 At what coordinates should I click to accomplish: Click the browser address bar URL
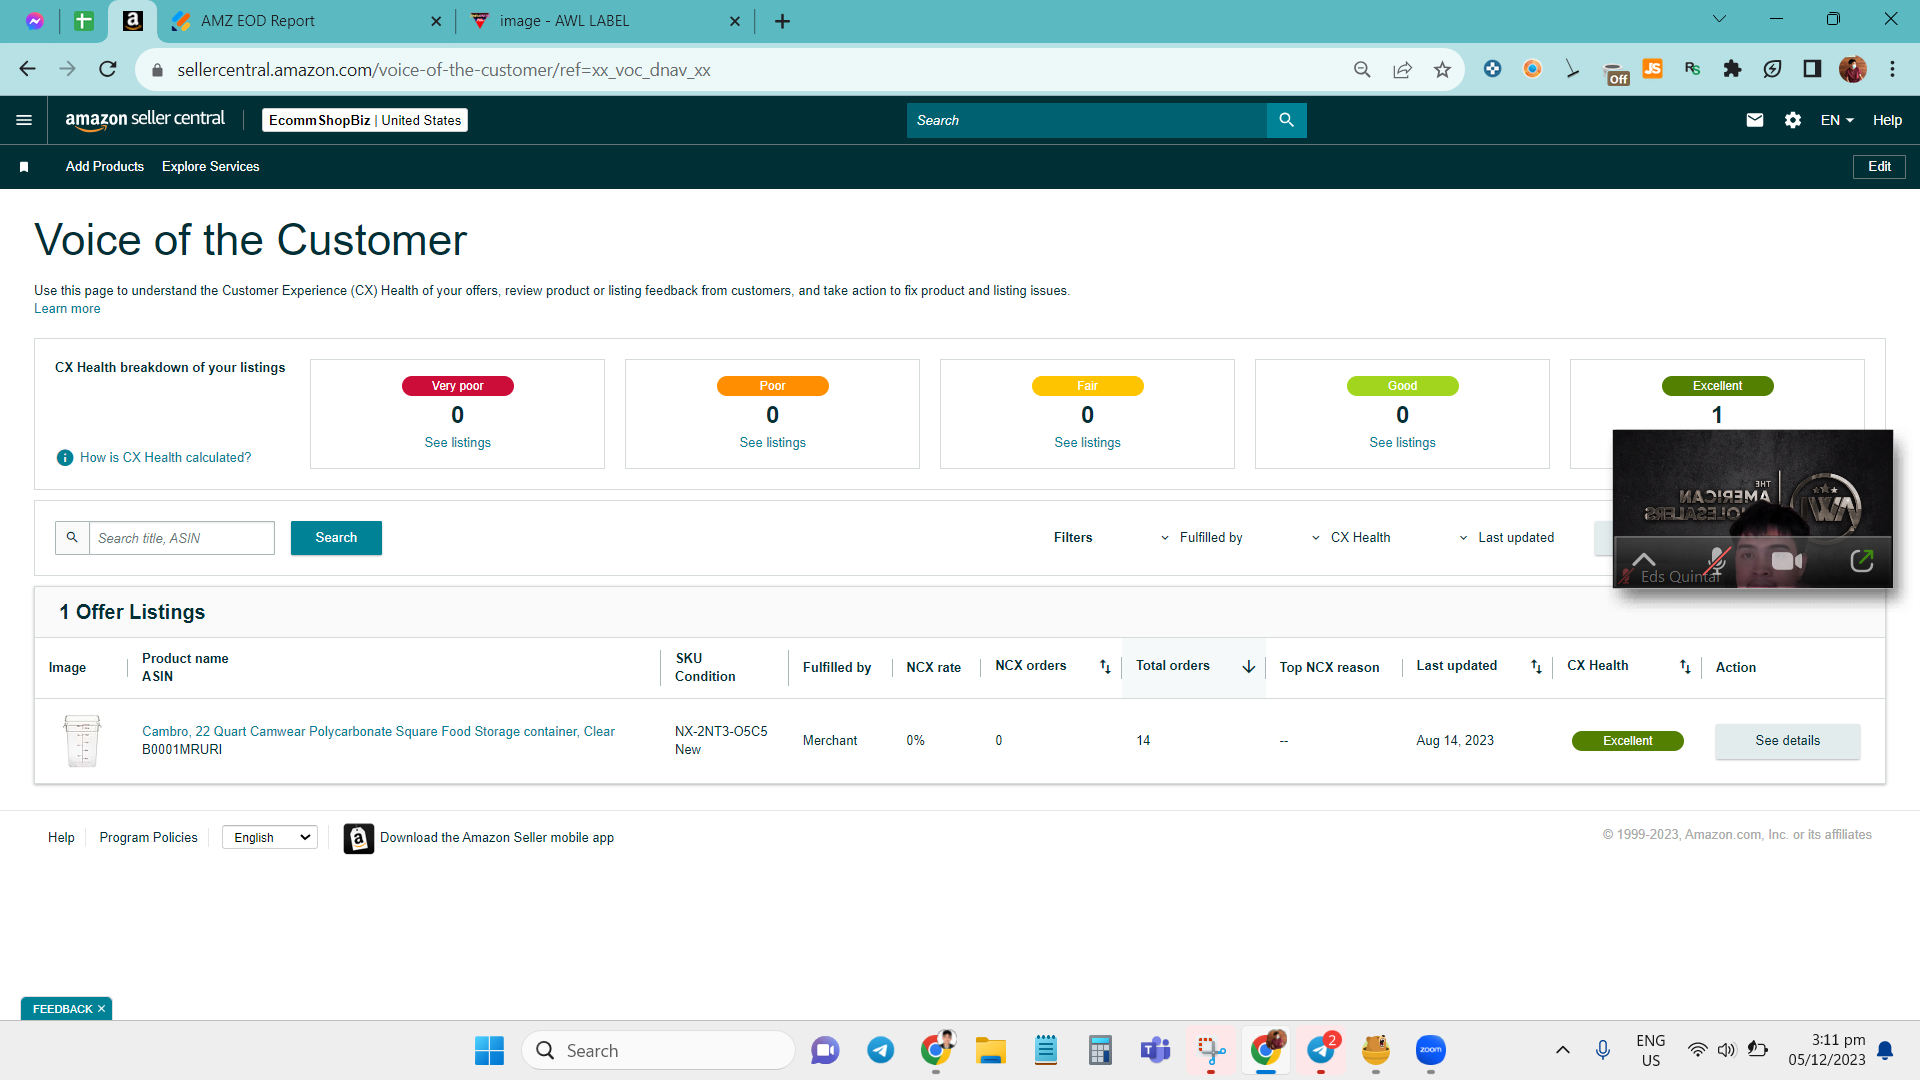444,70
